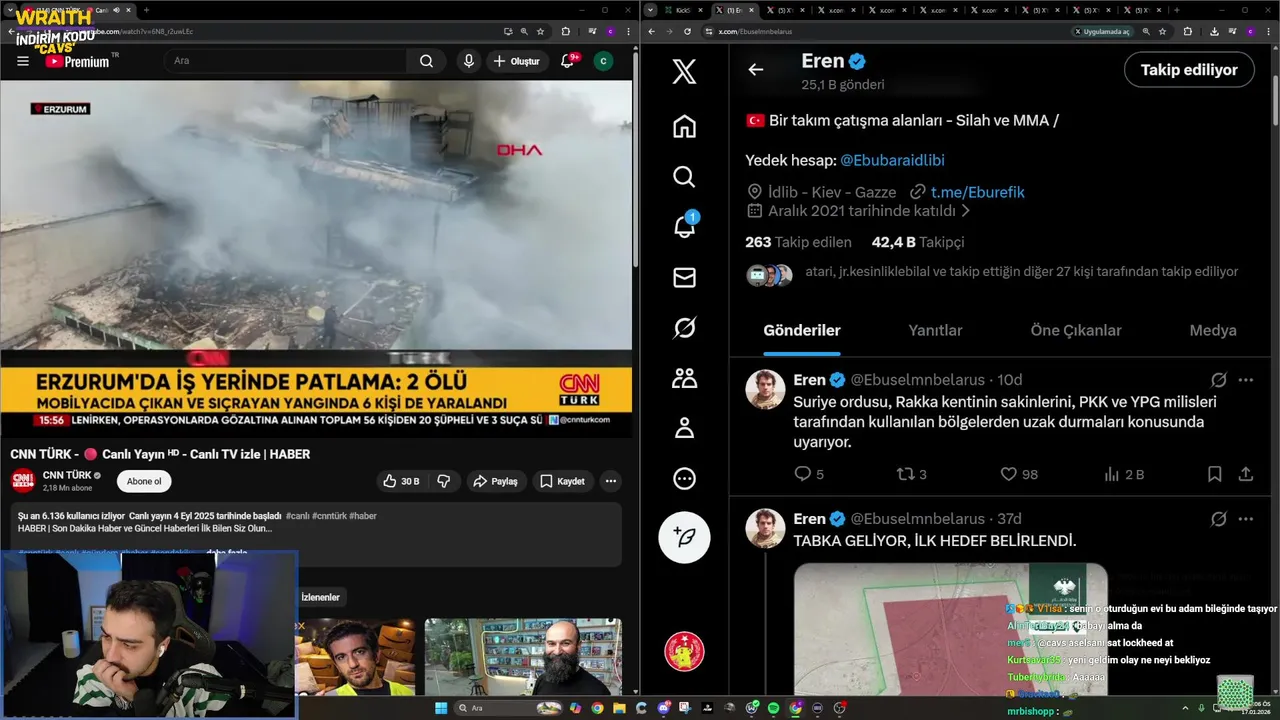Switch to Öne Çıkanlar tab
The width and height of the screenshot is (1280, 720).
[1076, 330]
